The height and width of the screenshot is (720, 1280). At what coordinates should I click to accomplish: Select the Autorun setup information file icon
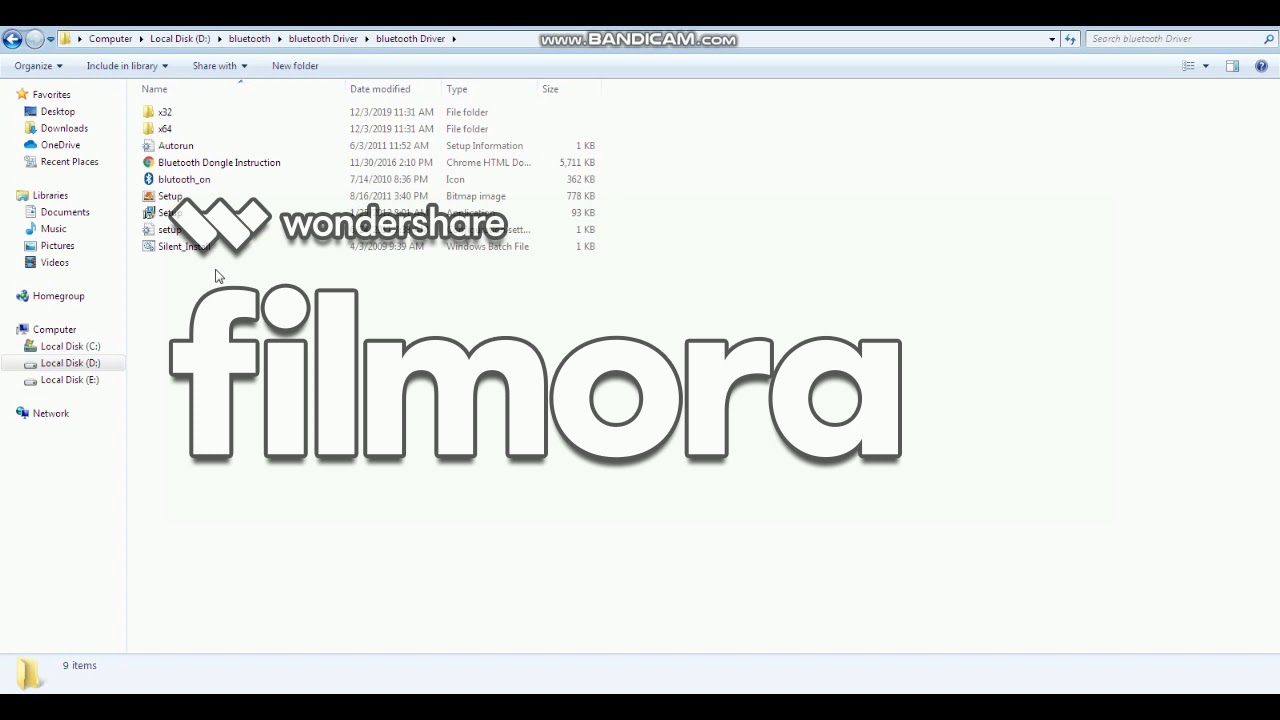pyautogui.click(x=148, y=146)
